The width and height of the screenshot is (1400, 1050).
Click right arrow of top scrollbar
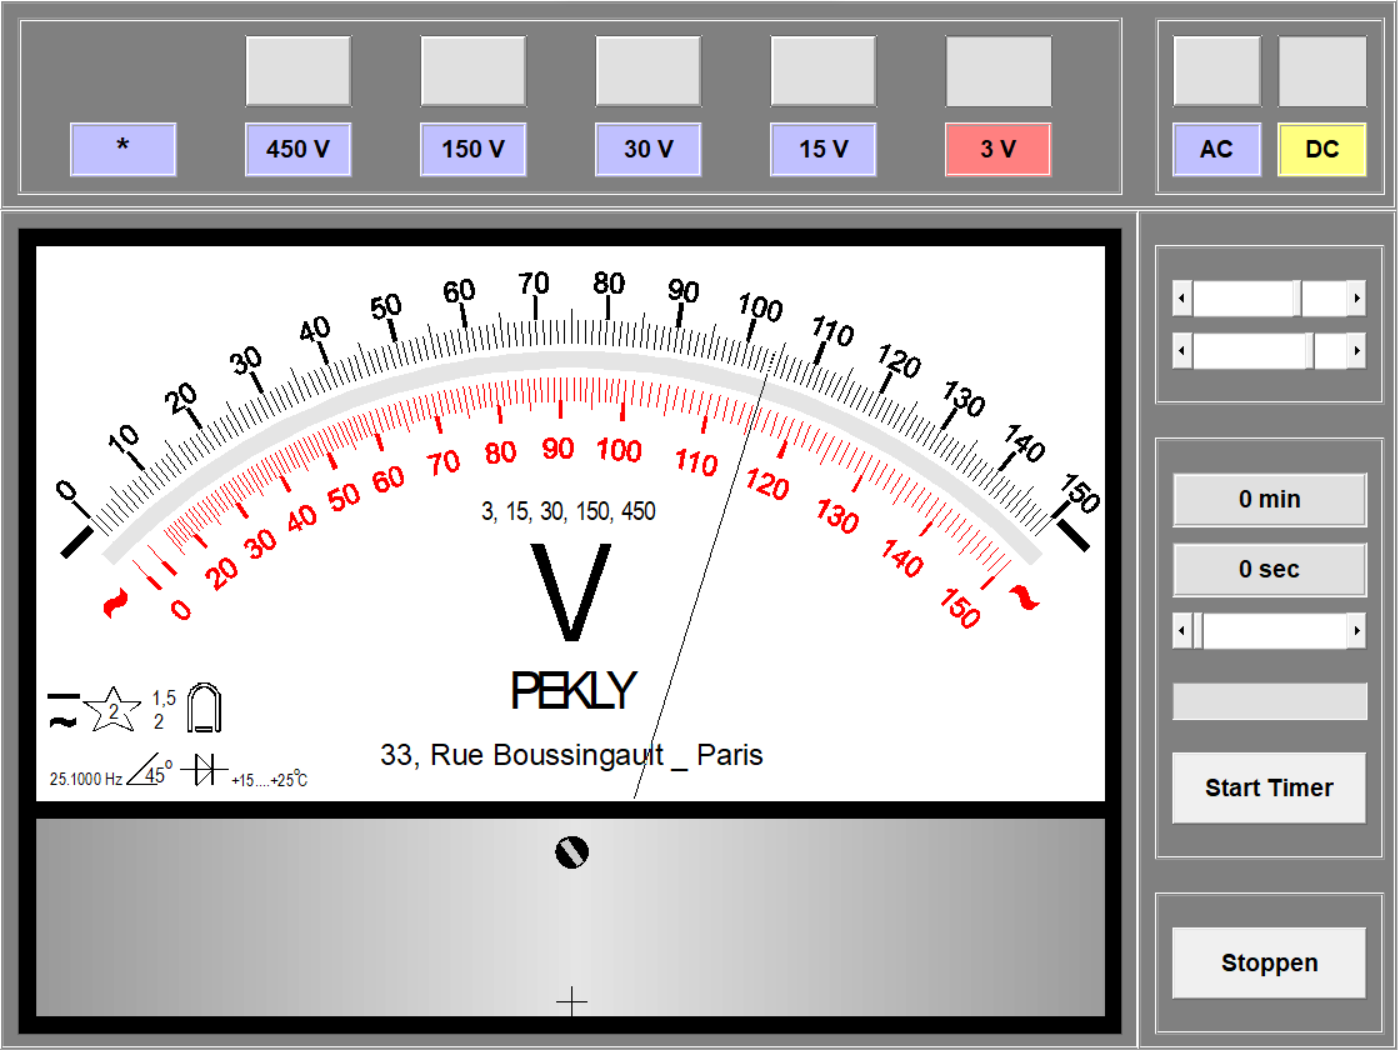coord(1356,298)
